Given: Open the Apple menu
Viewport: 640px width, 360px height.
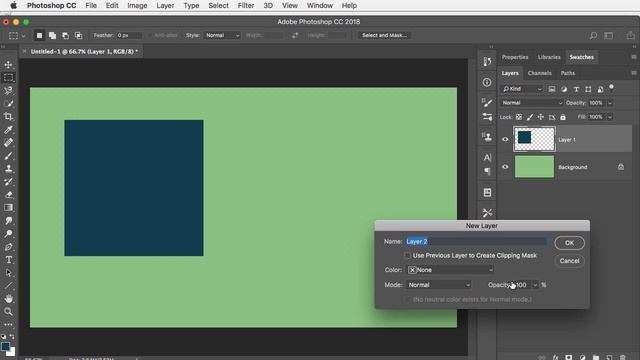Looking at the screenshot, I should (x=13, y=5).
